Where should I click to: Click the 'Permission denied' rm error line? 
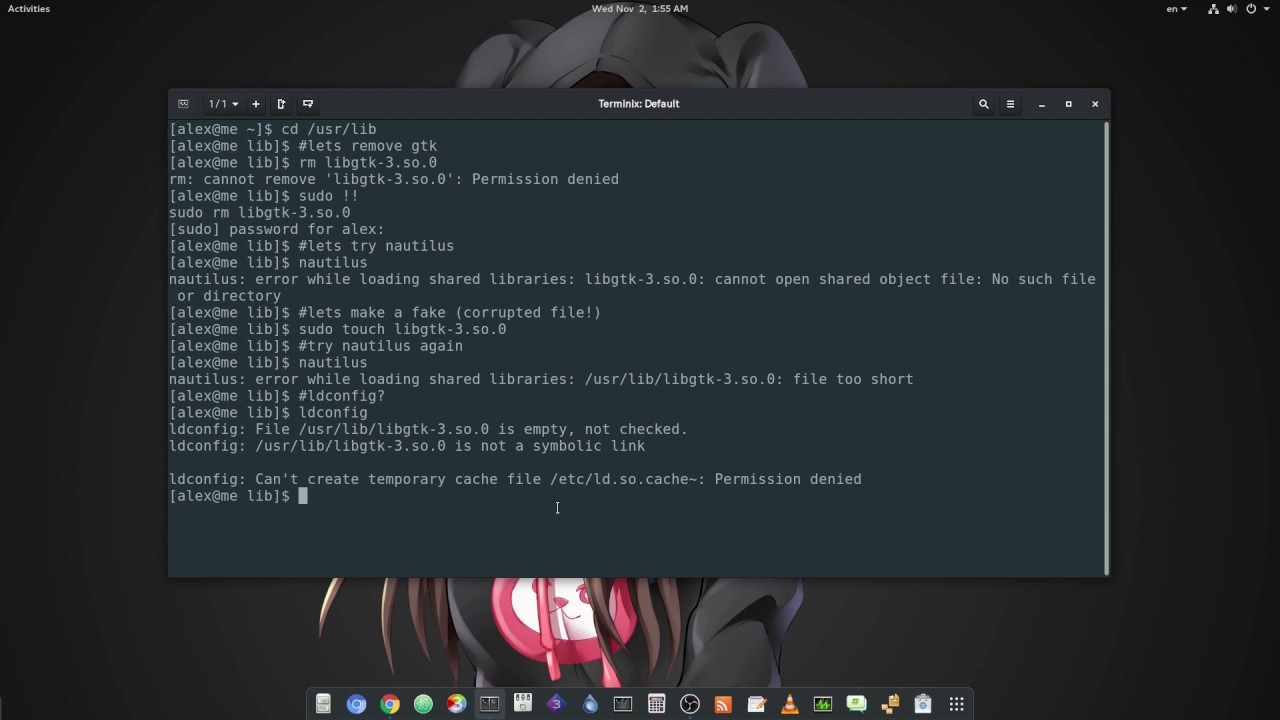(x=394, y=179)
